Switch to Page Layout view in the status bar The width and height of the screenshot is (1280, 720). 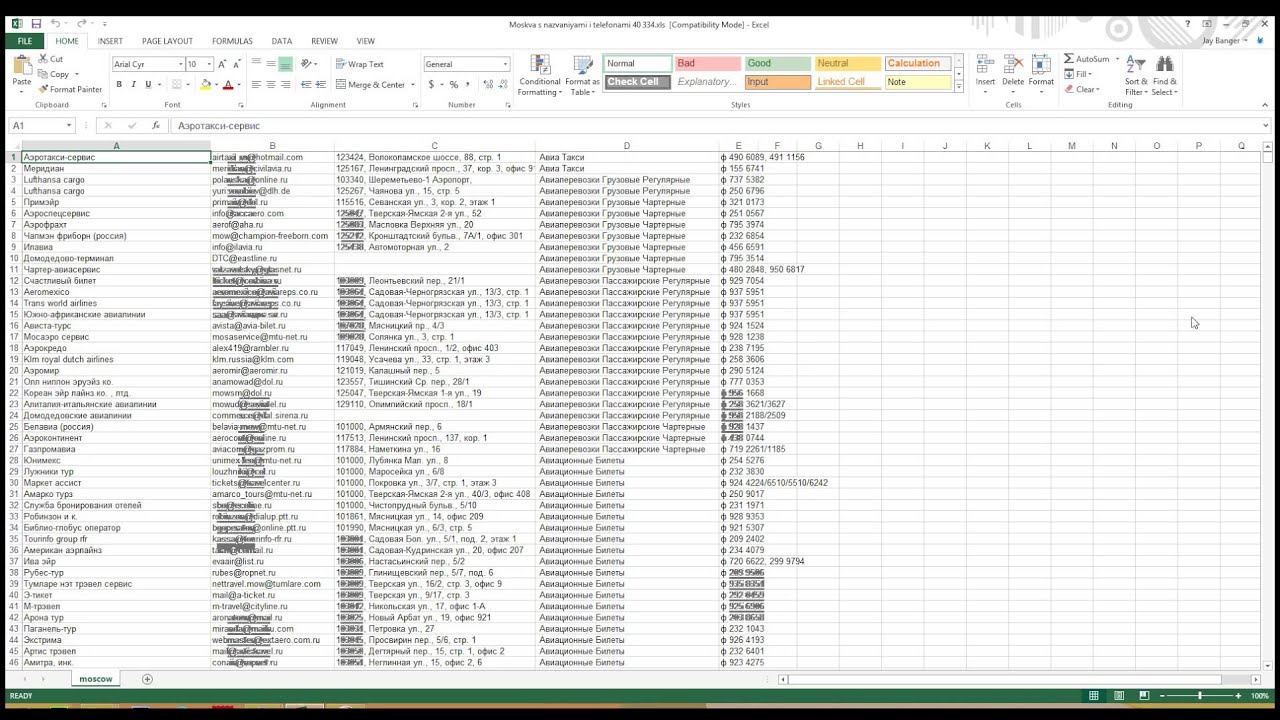pos(1119,696)
